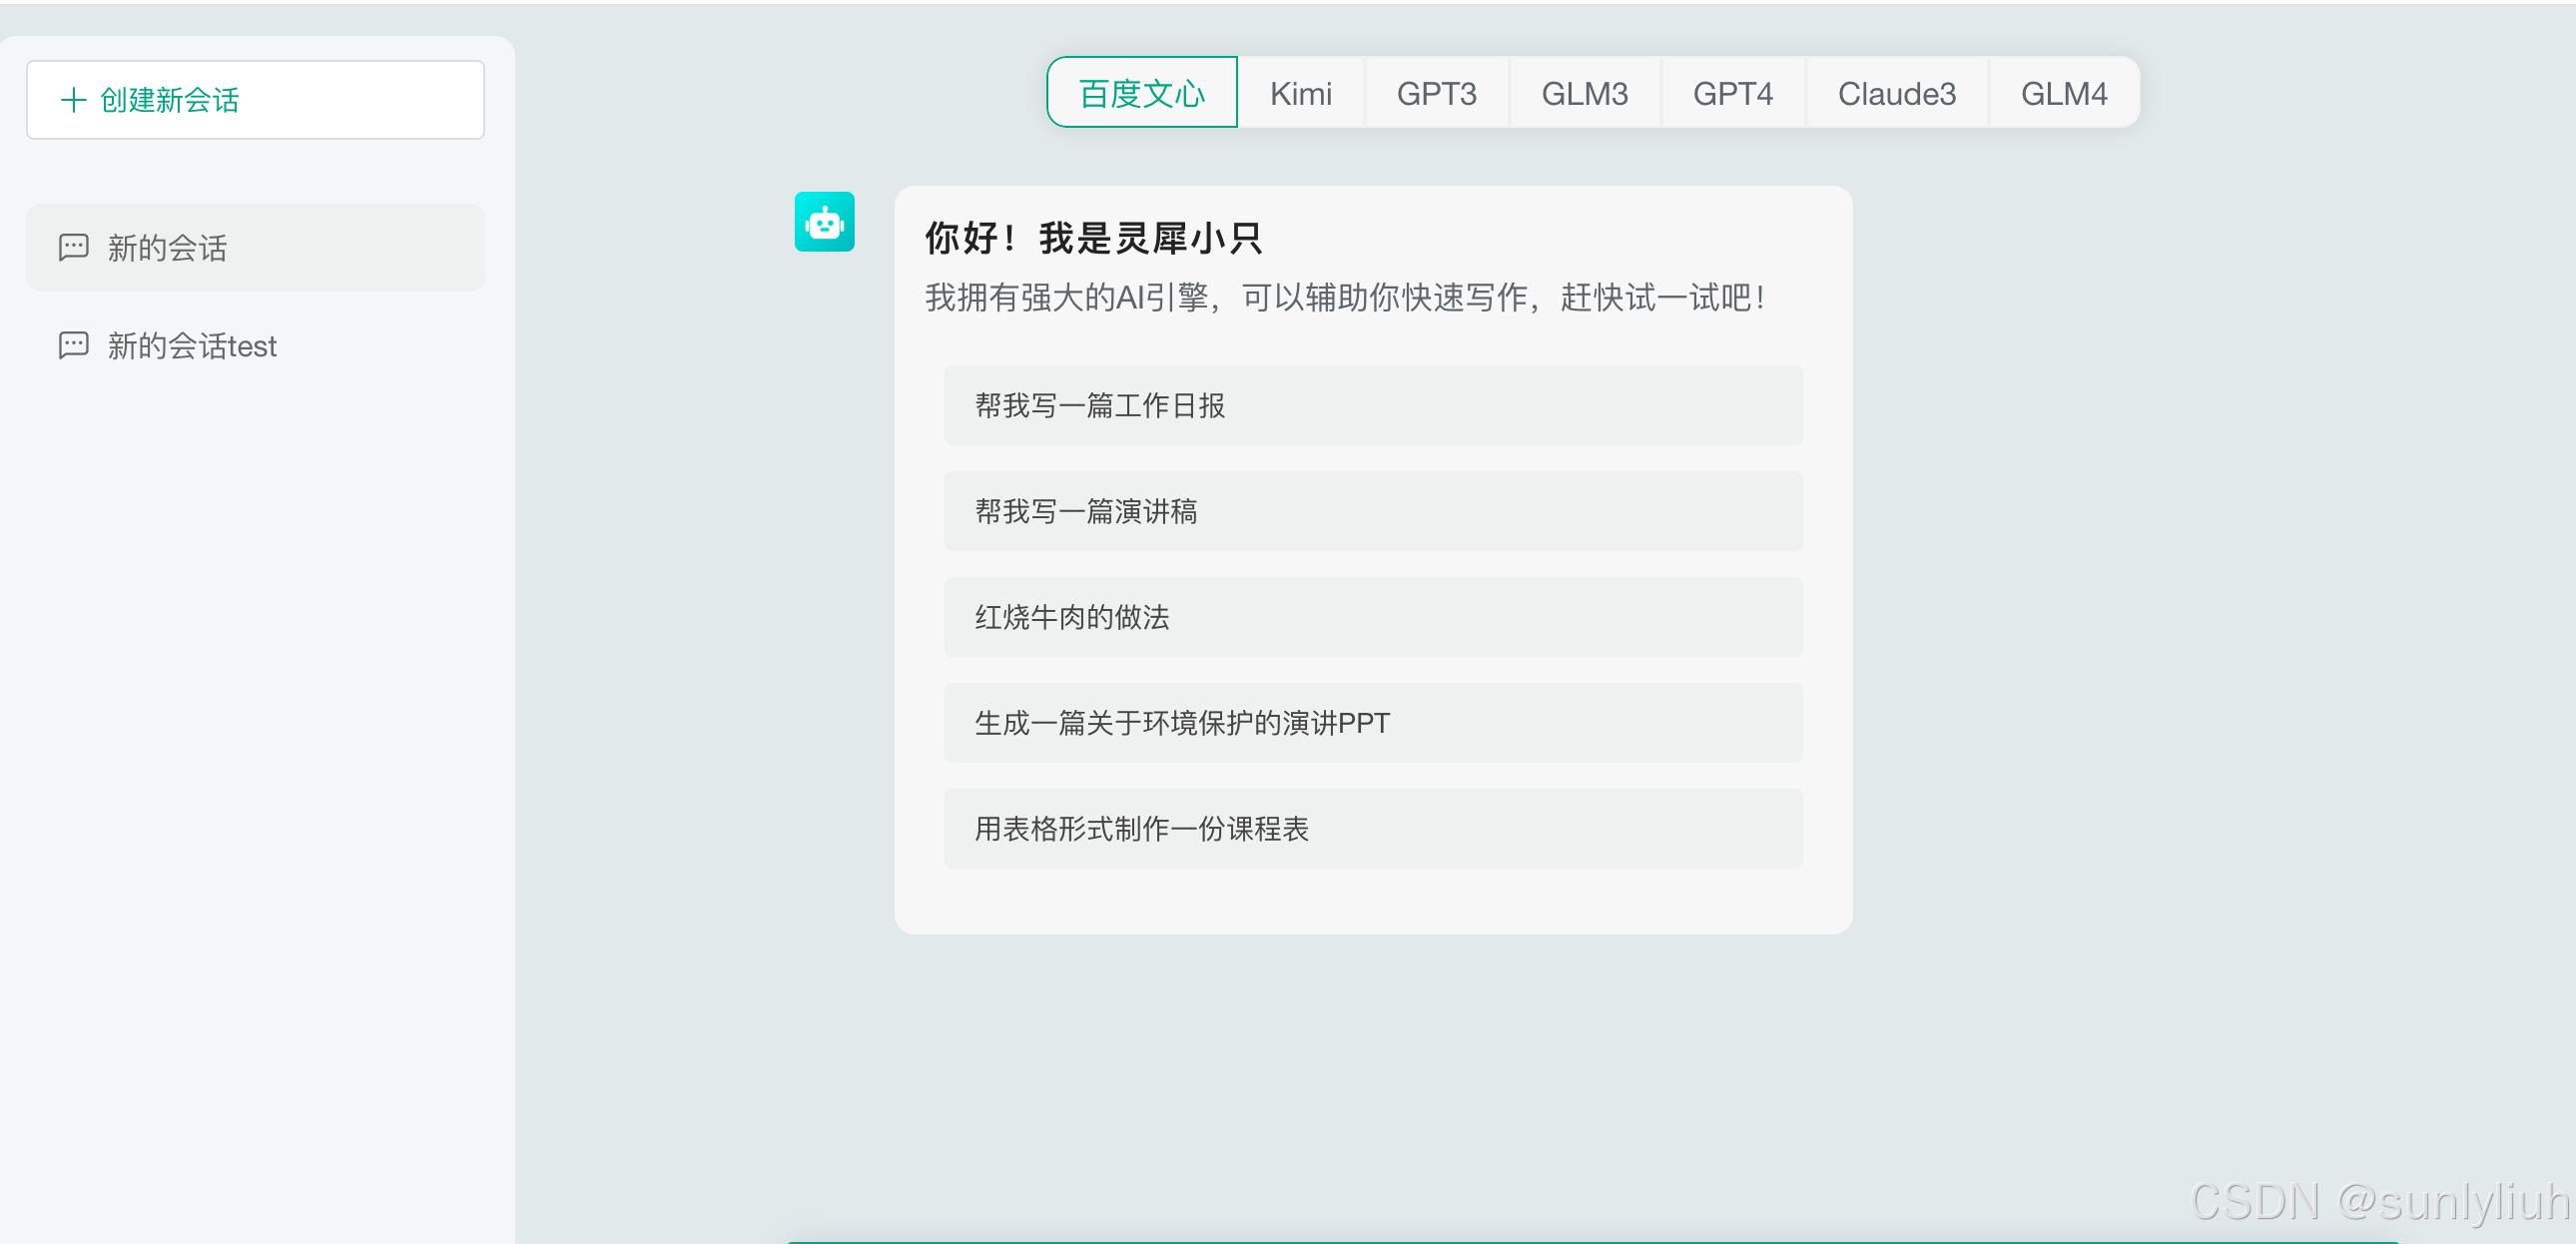Switch to the Claude3 model tab
The width and height of the screenshot is (2576, 1244).
[1896, 93]
